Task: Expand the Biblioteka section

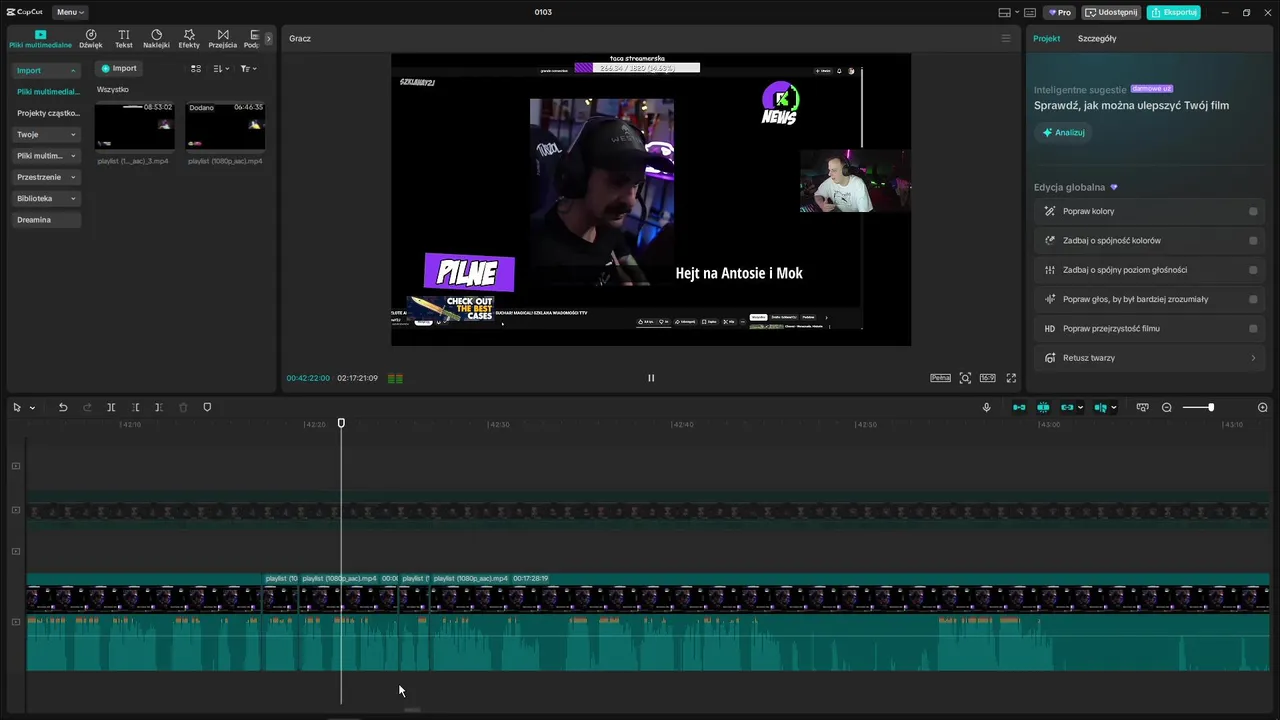Action: click(46, 198)
